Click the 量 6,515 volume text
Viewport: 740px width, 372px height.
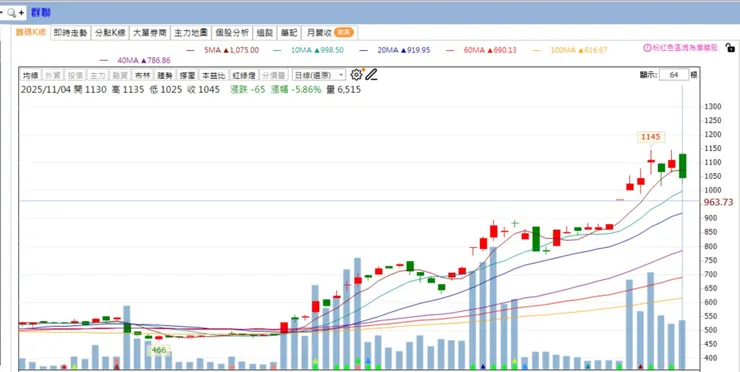343,90
